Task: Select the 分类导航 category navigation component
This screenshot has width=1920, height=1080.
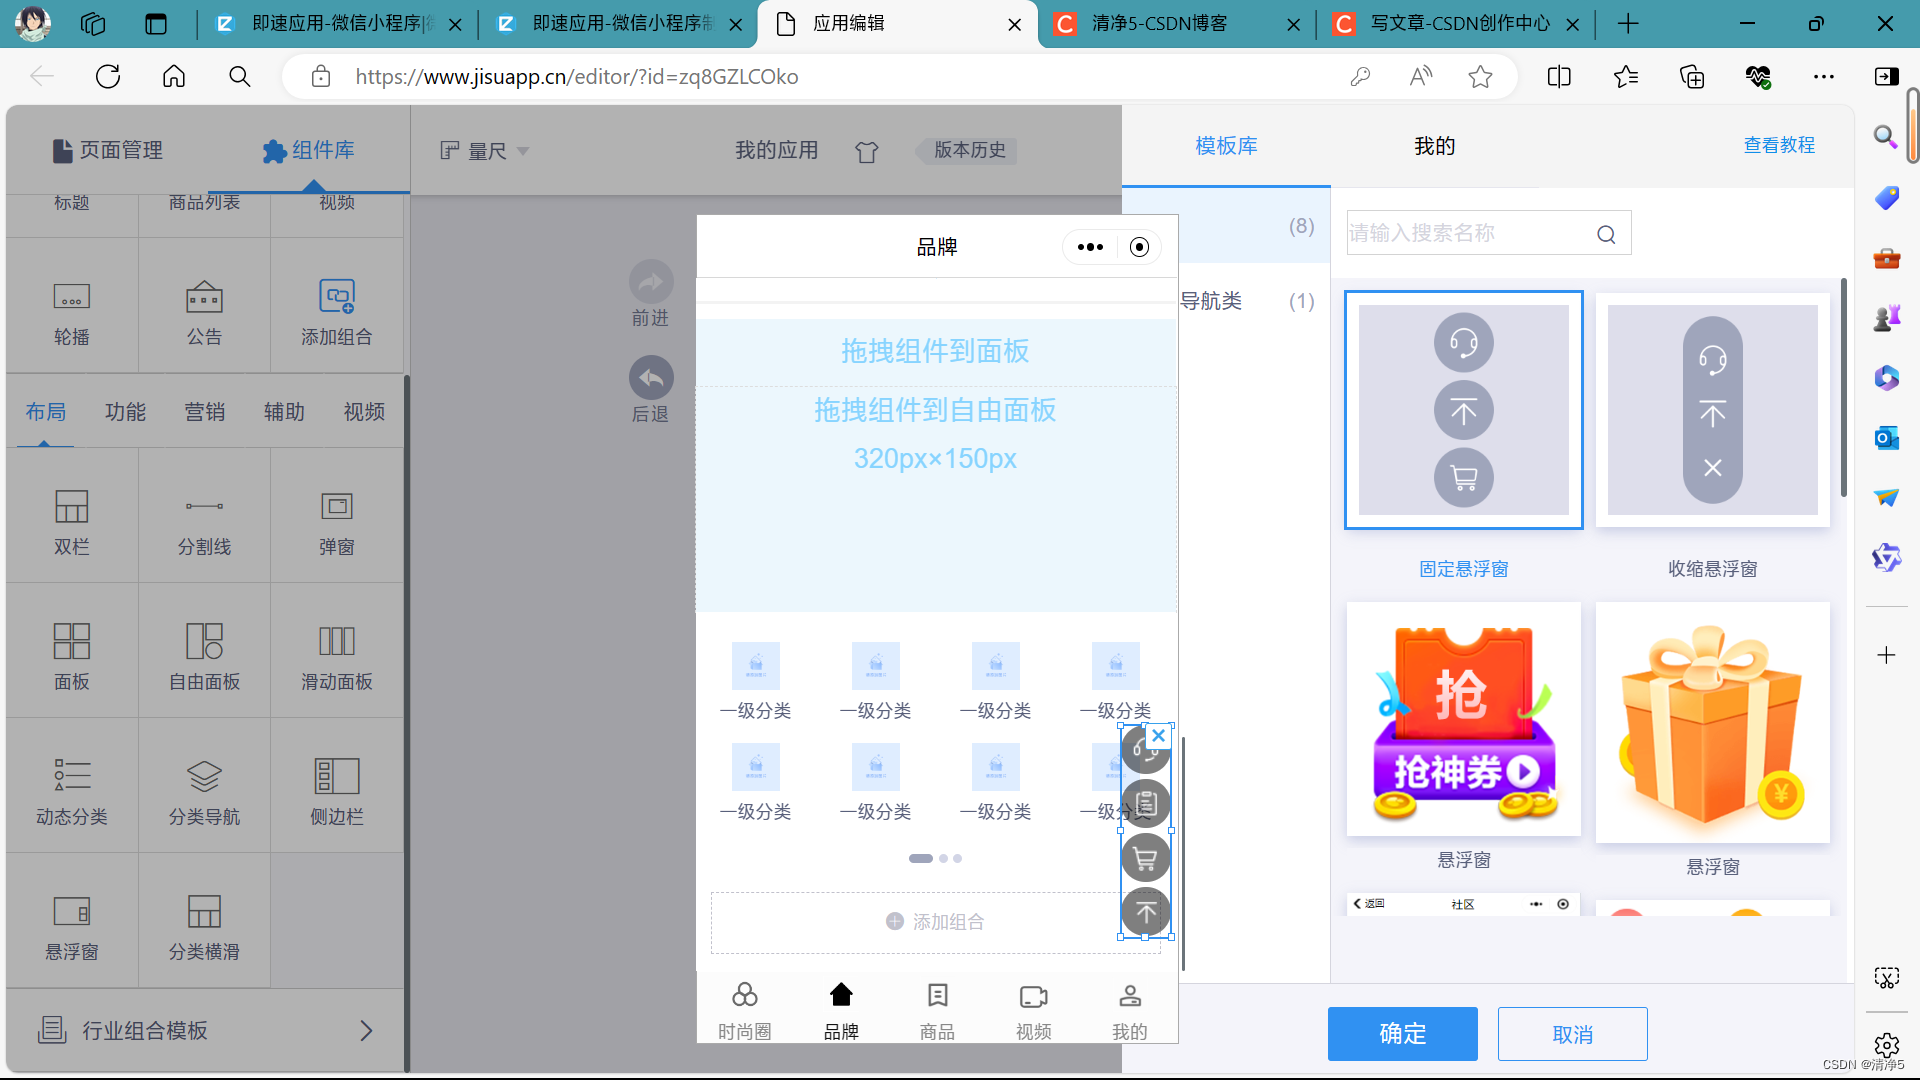Action: coord(204,790)
